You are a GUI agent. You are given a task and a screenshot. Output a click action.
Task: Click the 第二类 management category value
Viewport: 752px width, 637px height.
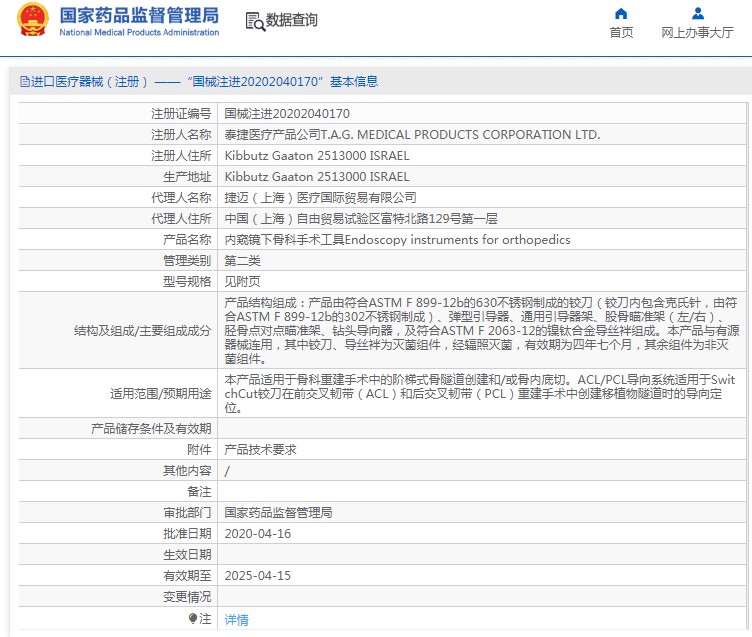pyautogui.click(x=243, y=261)
